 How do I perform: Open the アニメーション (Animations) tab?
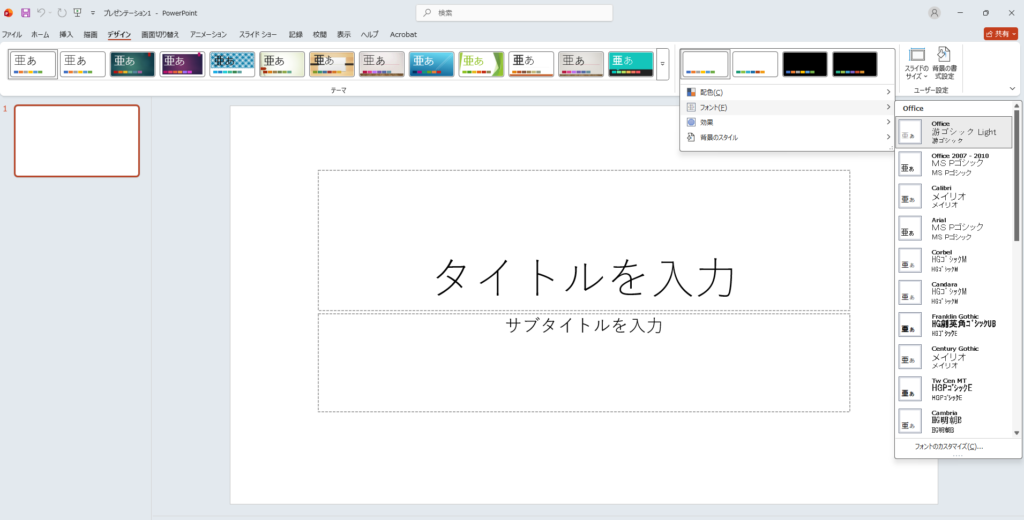point(210,34)
